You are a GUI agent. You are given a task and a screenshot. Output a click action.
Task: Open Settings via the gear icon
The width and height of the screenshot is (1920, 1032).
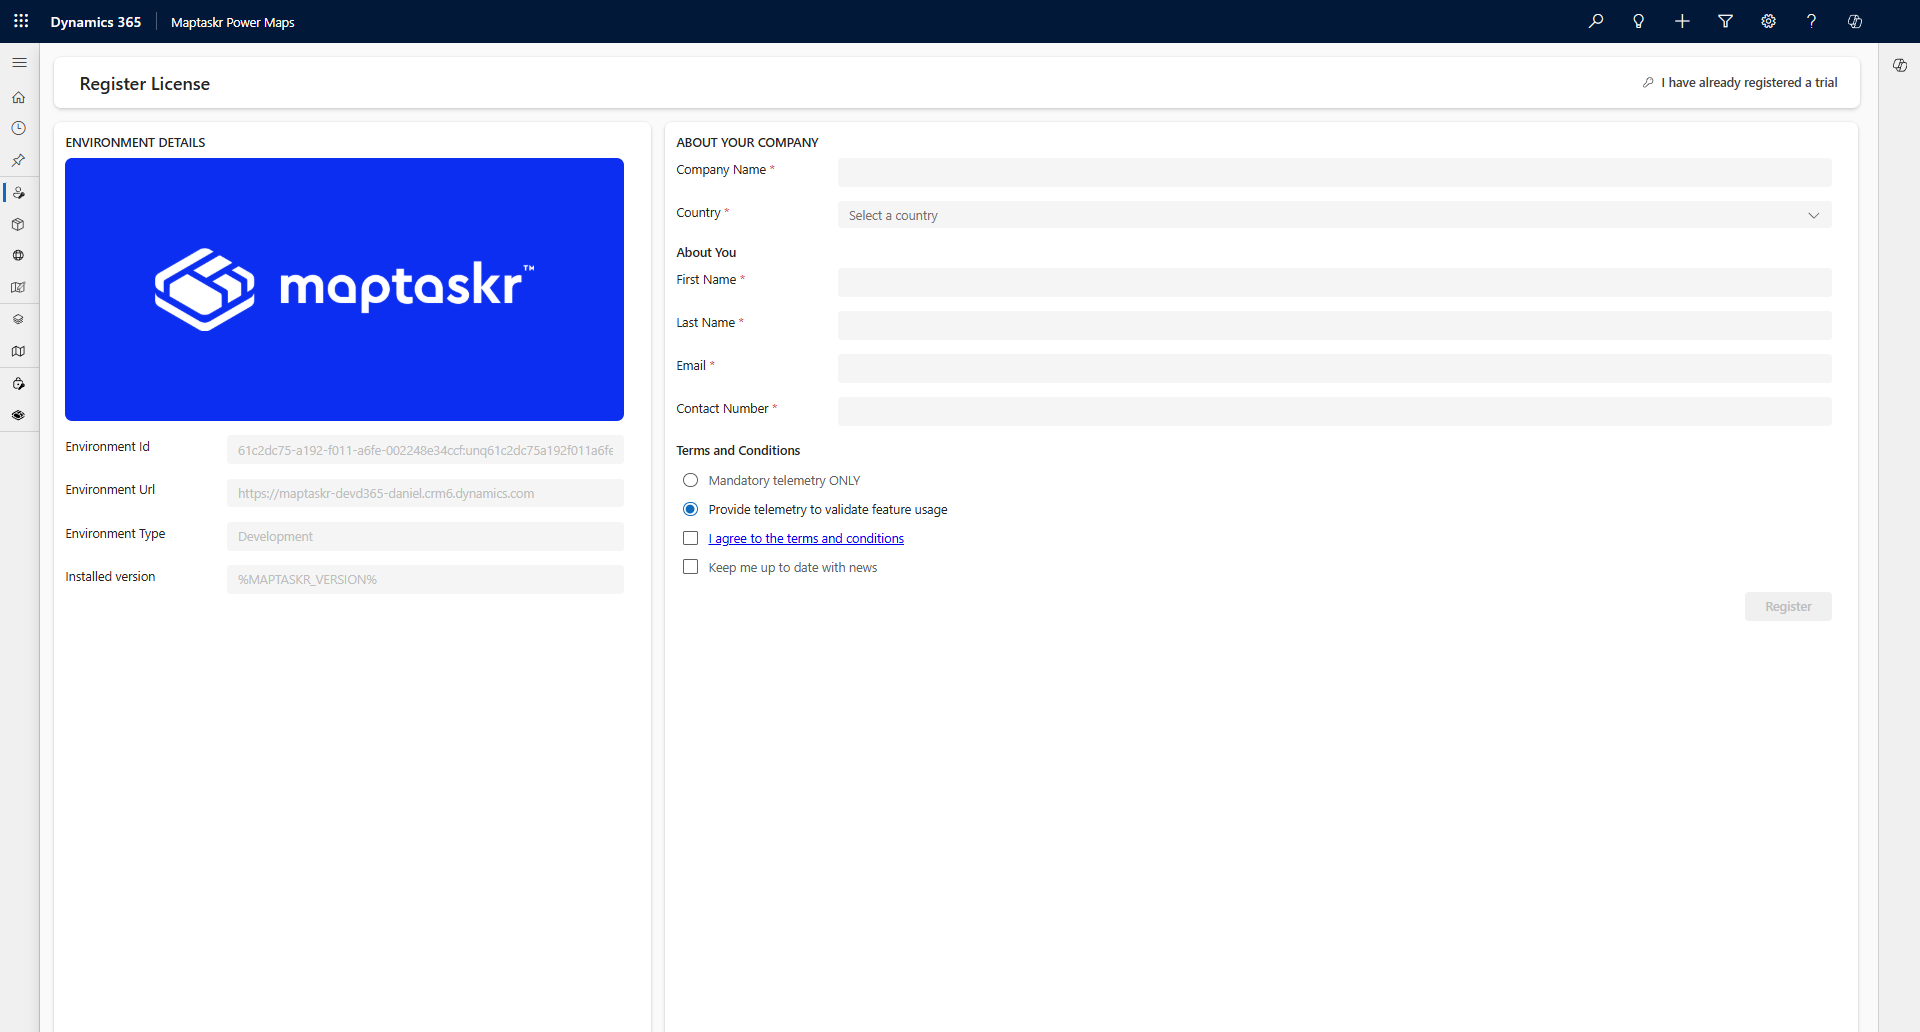click(x=1769, y=21)
